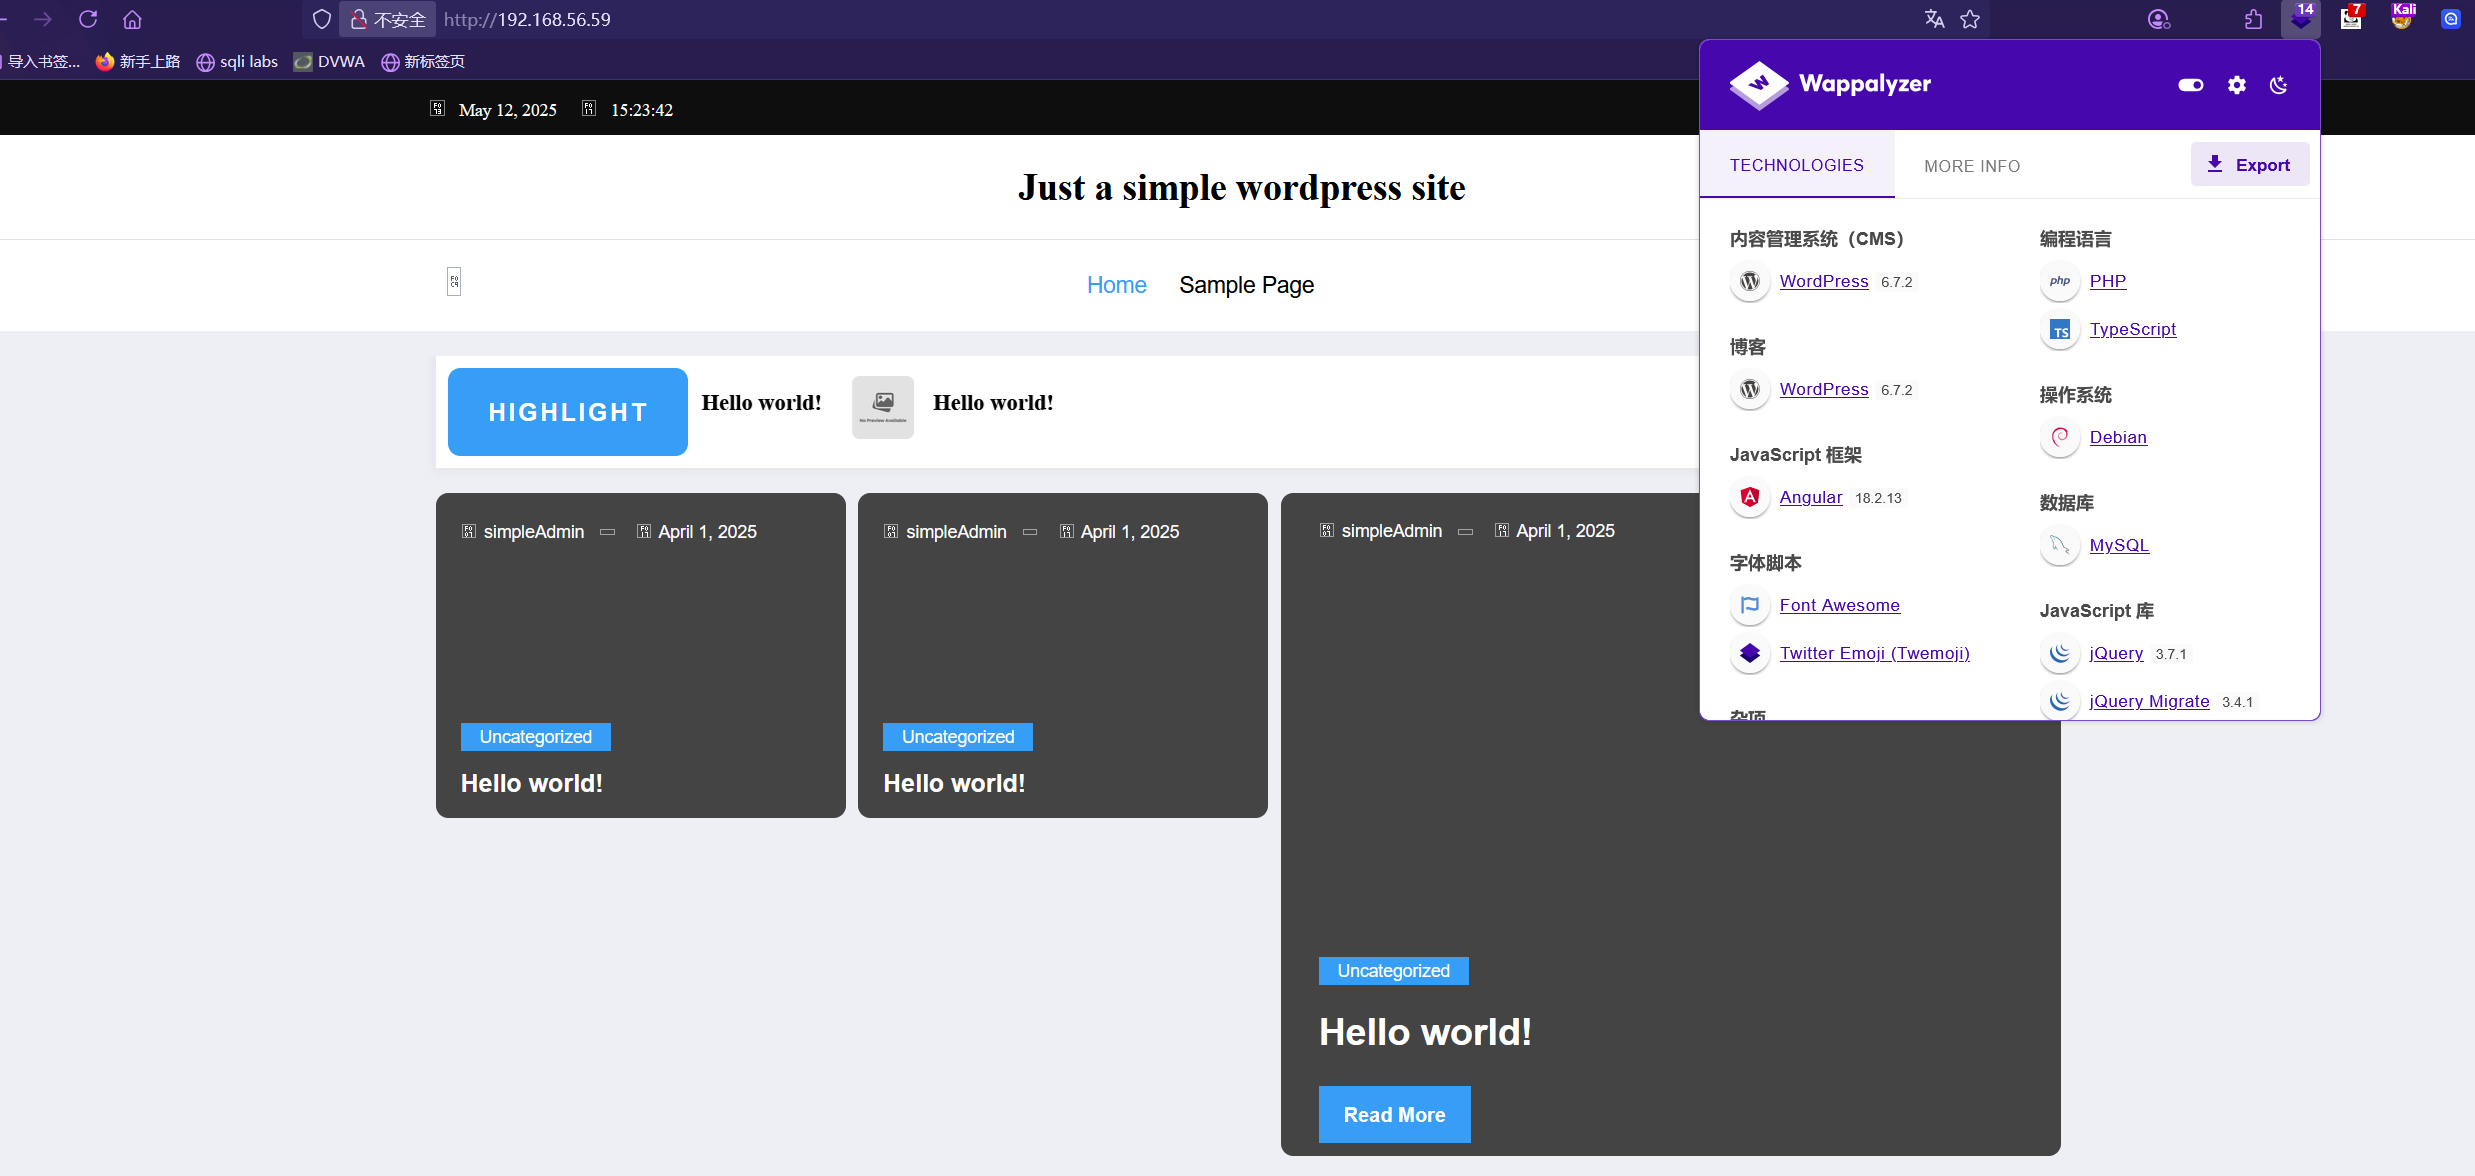Open Wappalyzer settings gear icon
The width and height of the screenshot is (2475, 1176).
(x=2237, y=85)
